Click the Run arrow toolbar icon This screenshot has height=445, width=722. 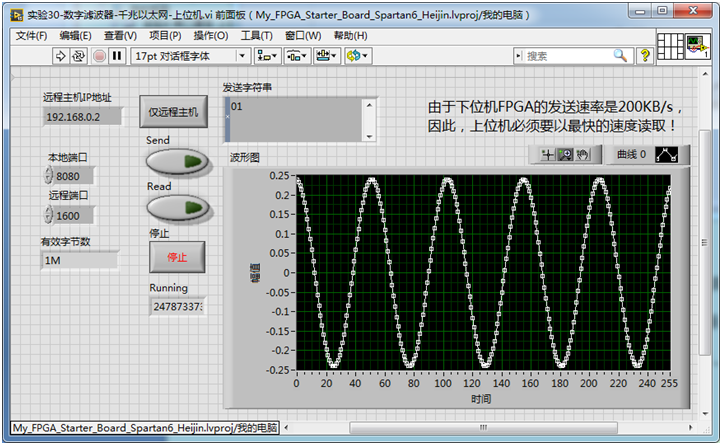click(60, 56)
